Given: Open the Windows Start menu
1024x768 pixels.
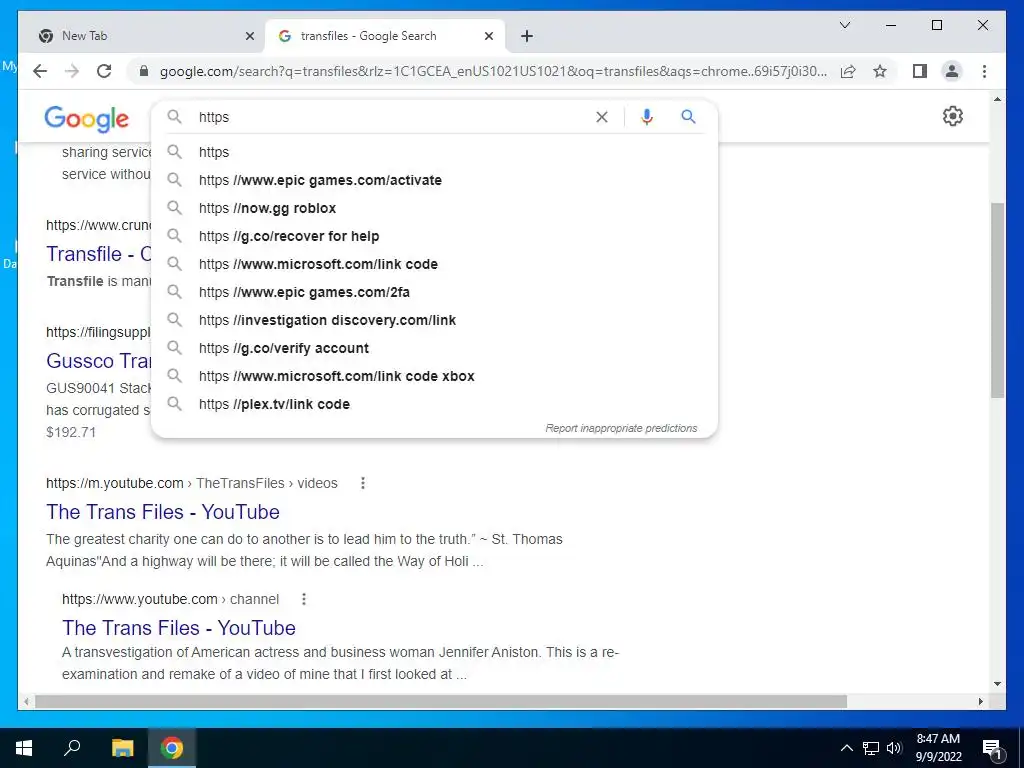Looking at the screenshot, I should click(24, 748).
